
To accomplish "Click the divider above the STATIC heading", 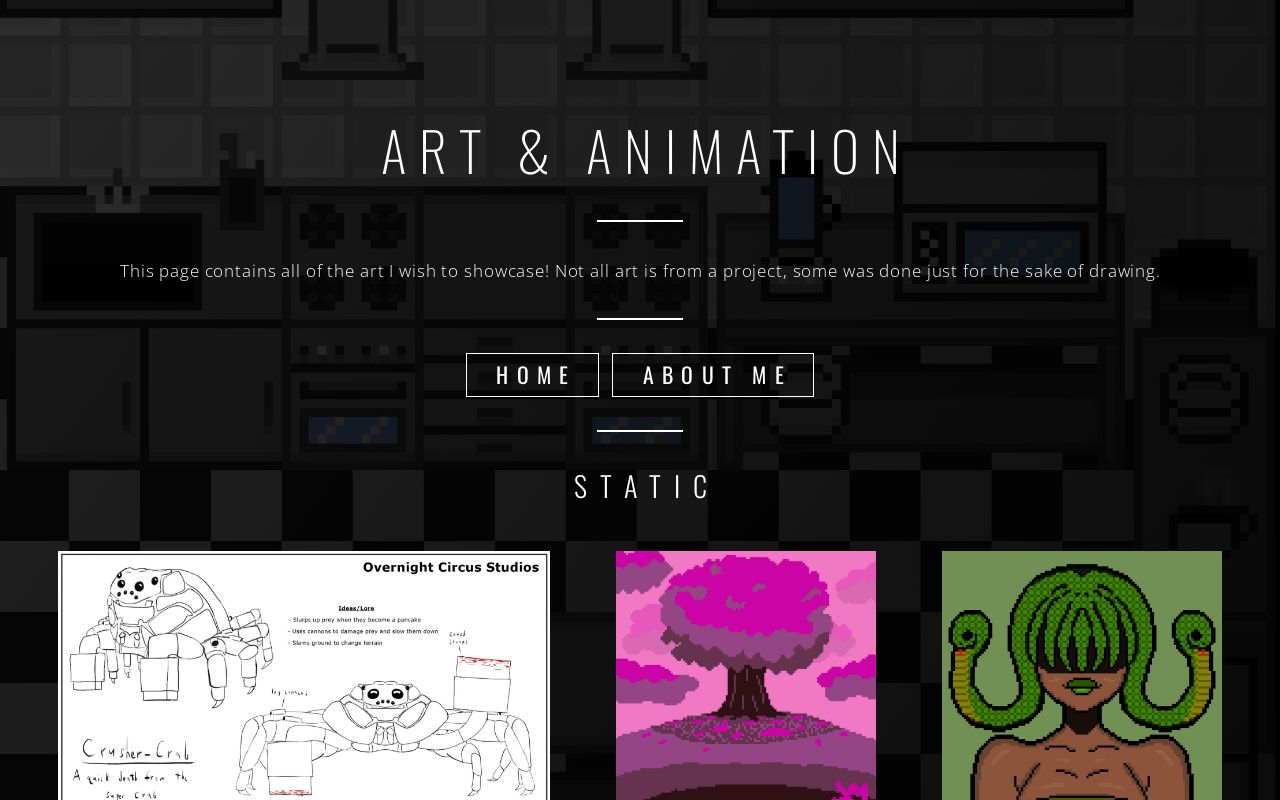I will click(x=640, y=430).
